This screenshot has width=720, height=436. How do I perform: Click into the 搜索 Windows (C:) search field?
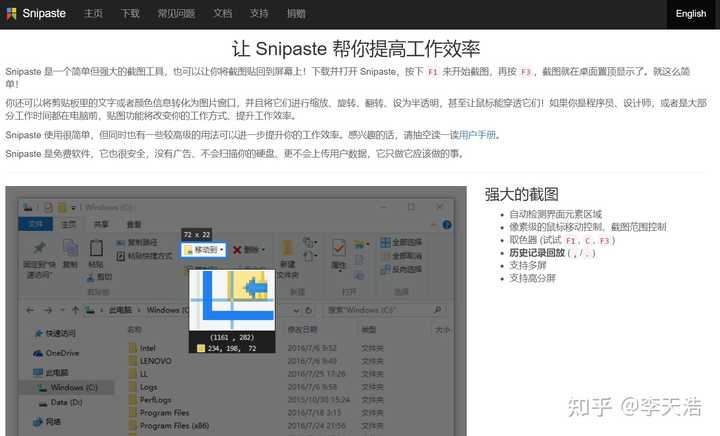pos(385,310)
